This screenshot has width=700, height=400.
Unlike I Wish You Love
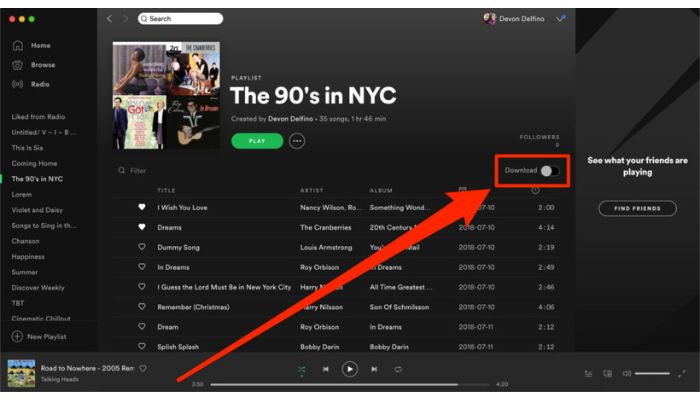[142, 207]
